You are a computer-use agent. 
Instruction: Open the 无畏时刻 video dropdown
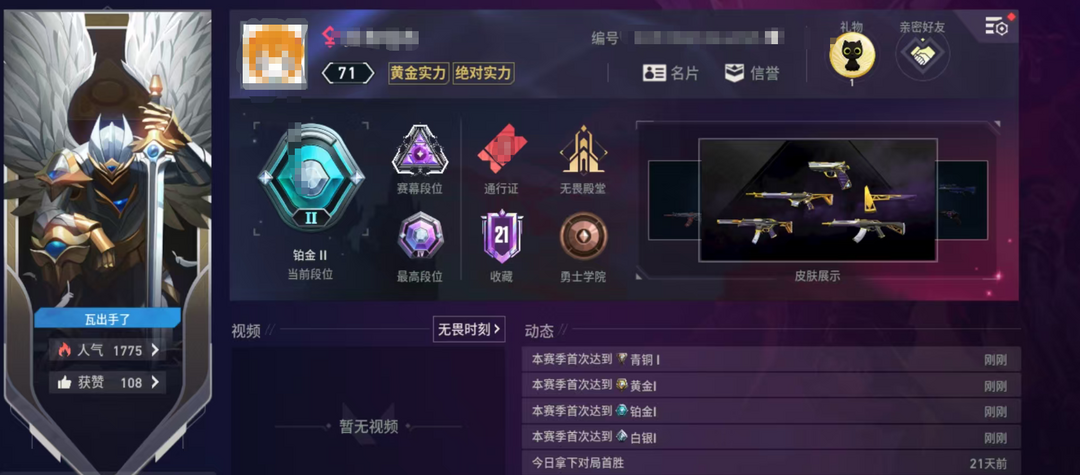tap(469, 329)
